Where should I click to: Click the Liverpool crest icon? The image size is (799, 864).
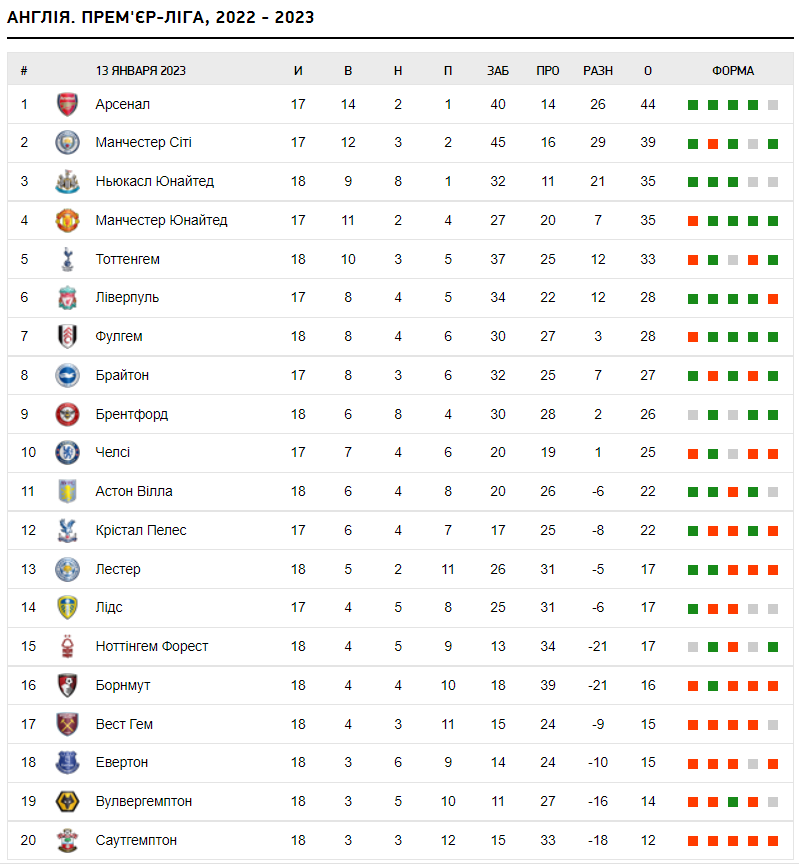point(67,297)
